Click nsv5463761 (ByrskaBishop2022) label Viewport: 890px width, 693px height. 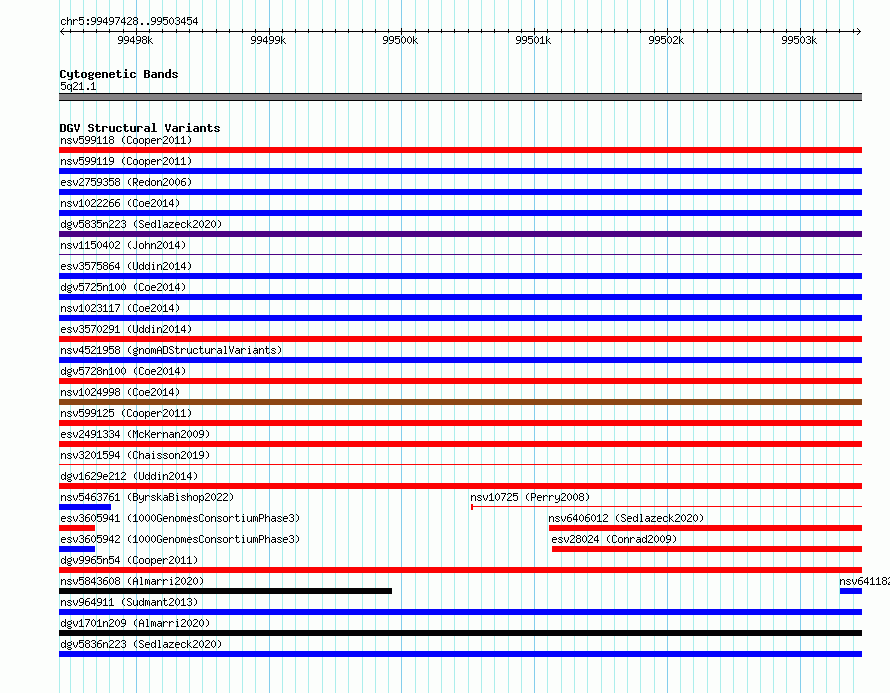[147, 497]
